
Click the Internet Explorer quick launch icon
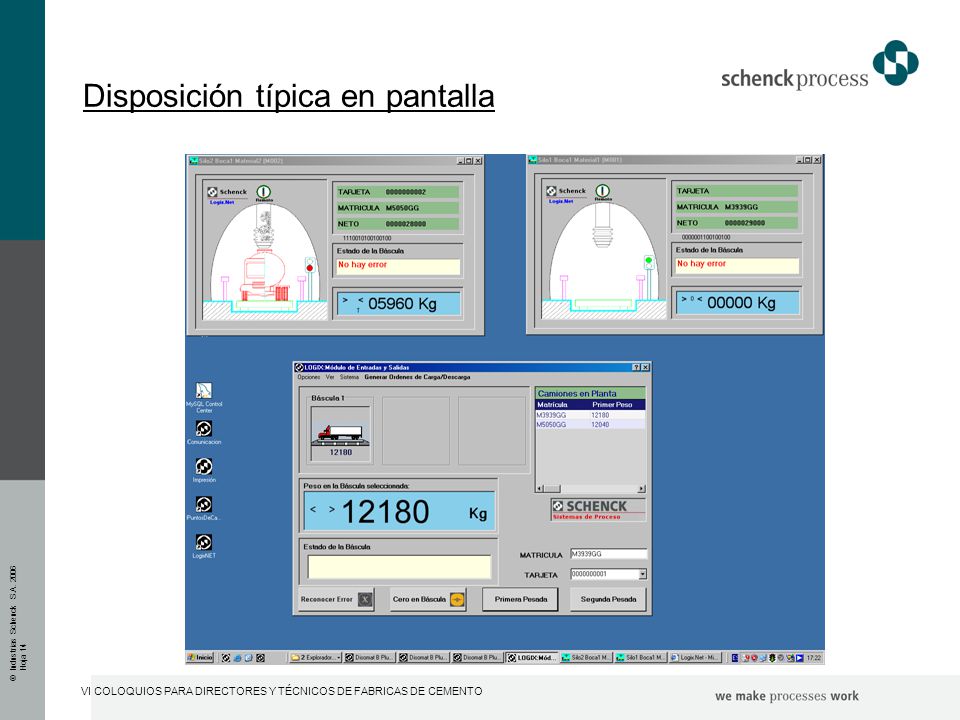237,658
